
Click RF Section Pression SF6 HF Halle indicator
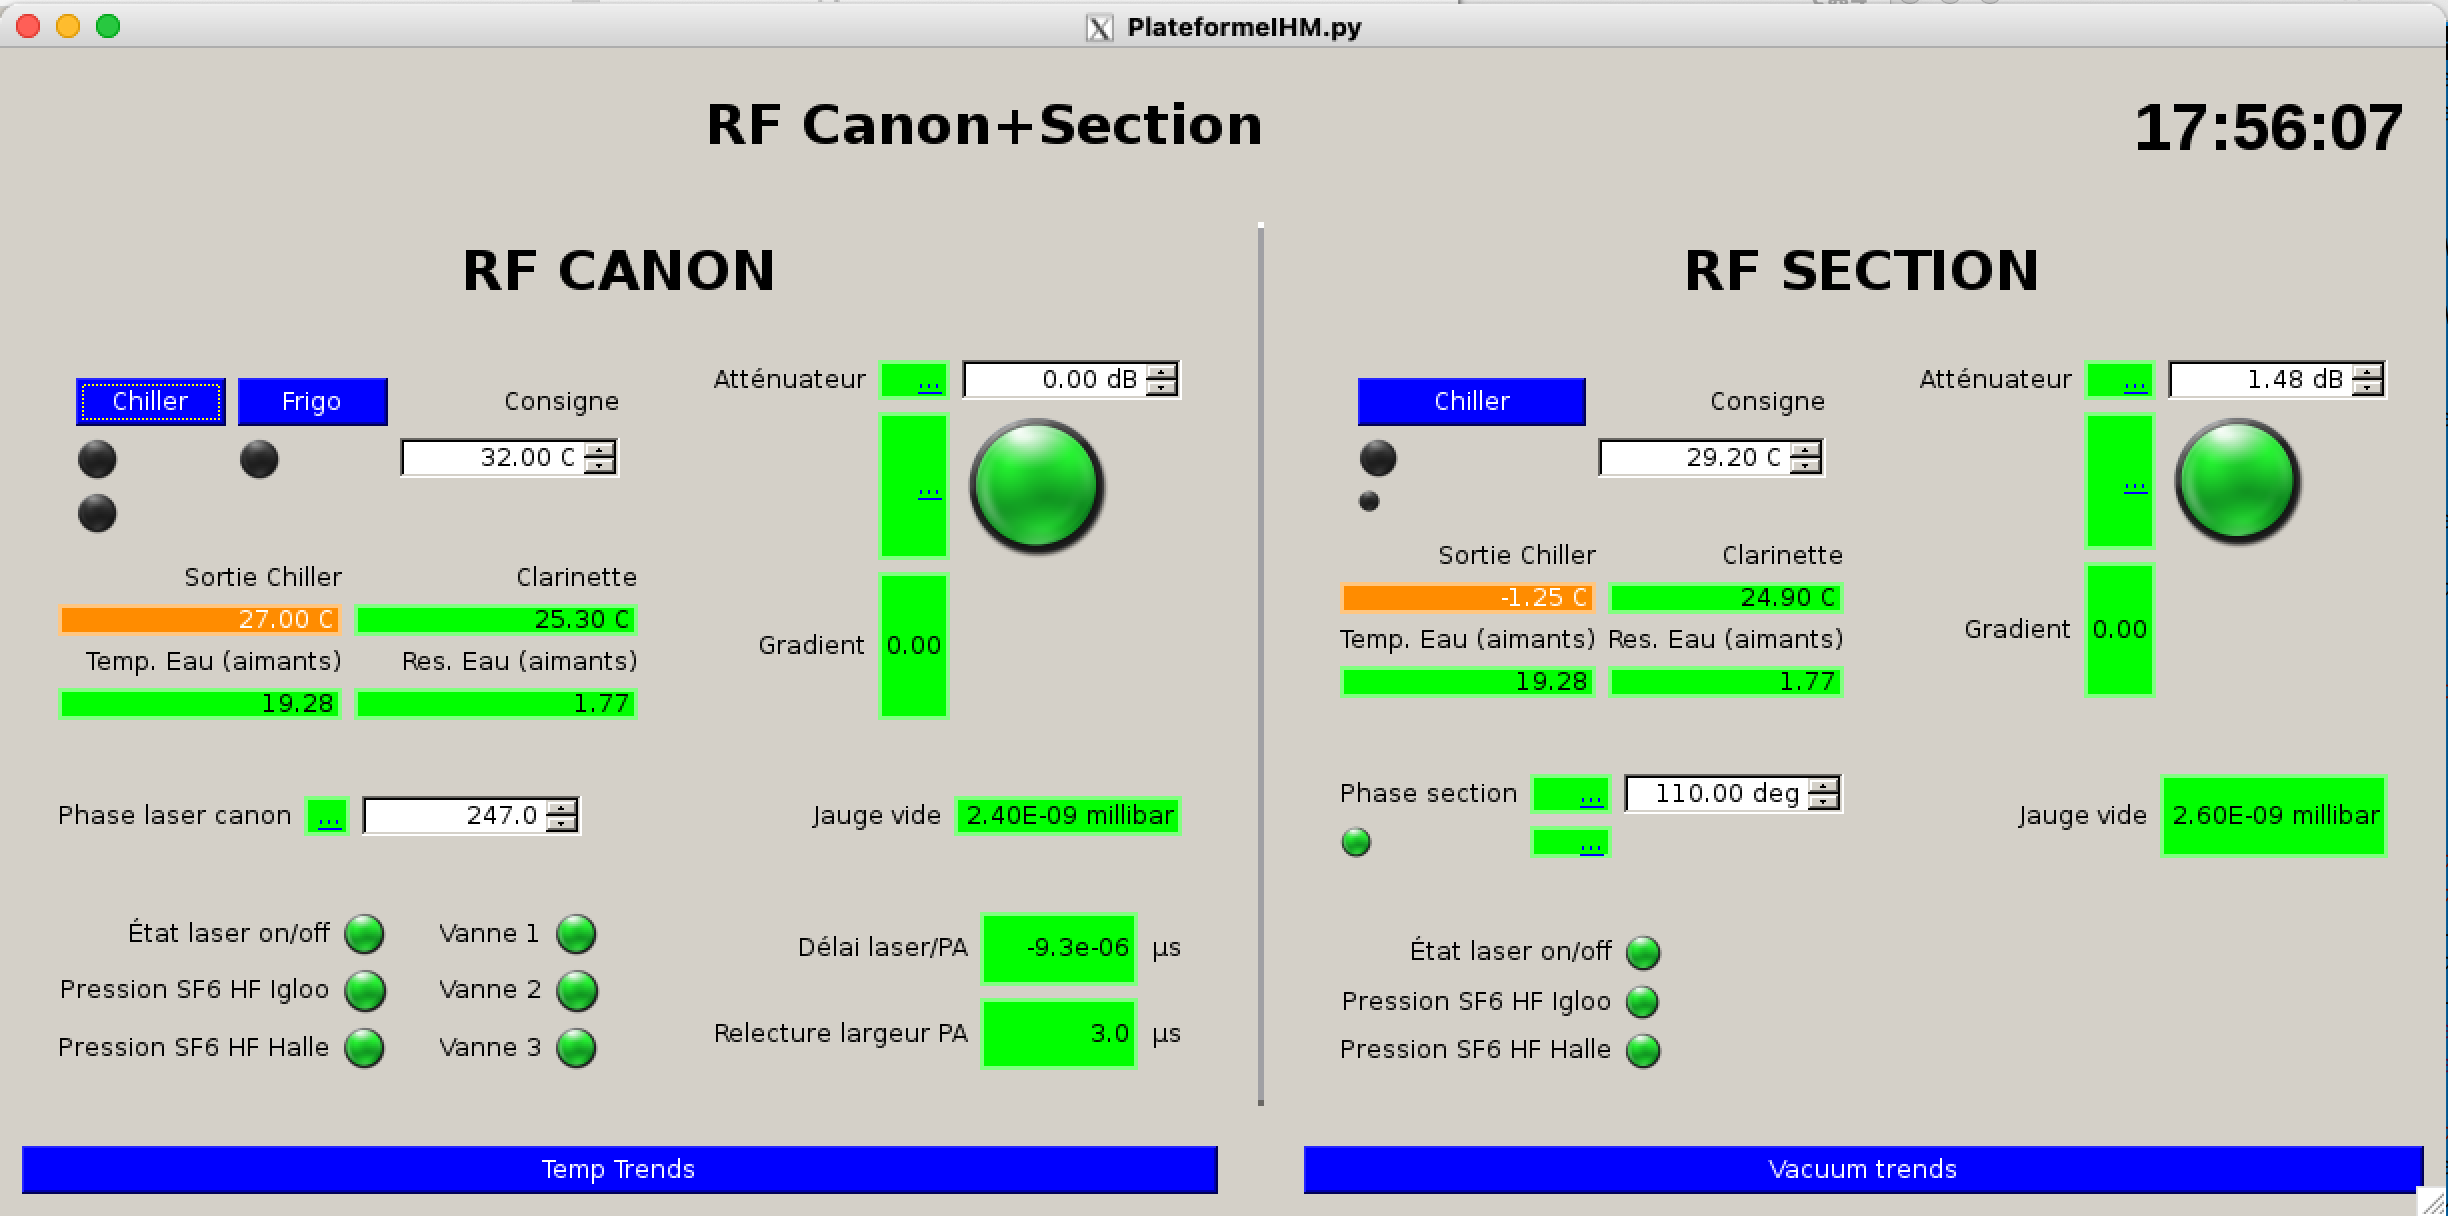(1643, 1051)
